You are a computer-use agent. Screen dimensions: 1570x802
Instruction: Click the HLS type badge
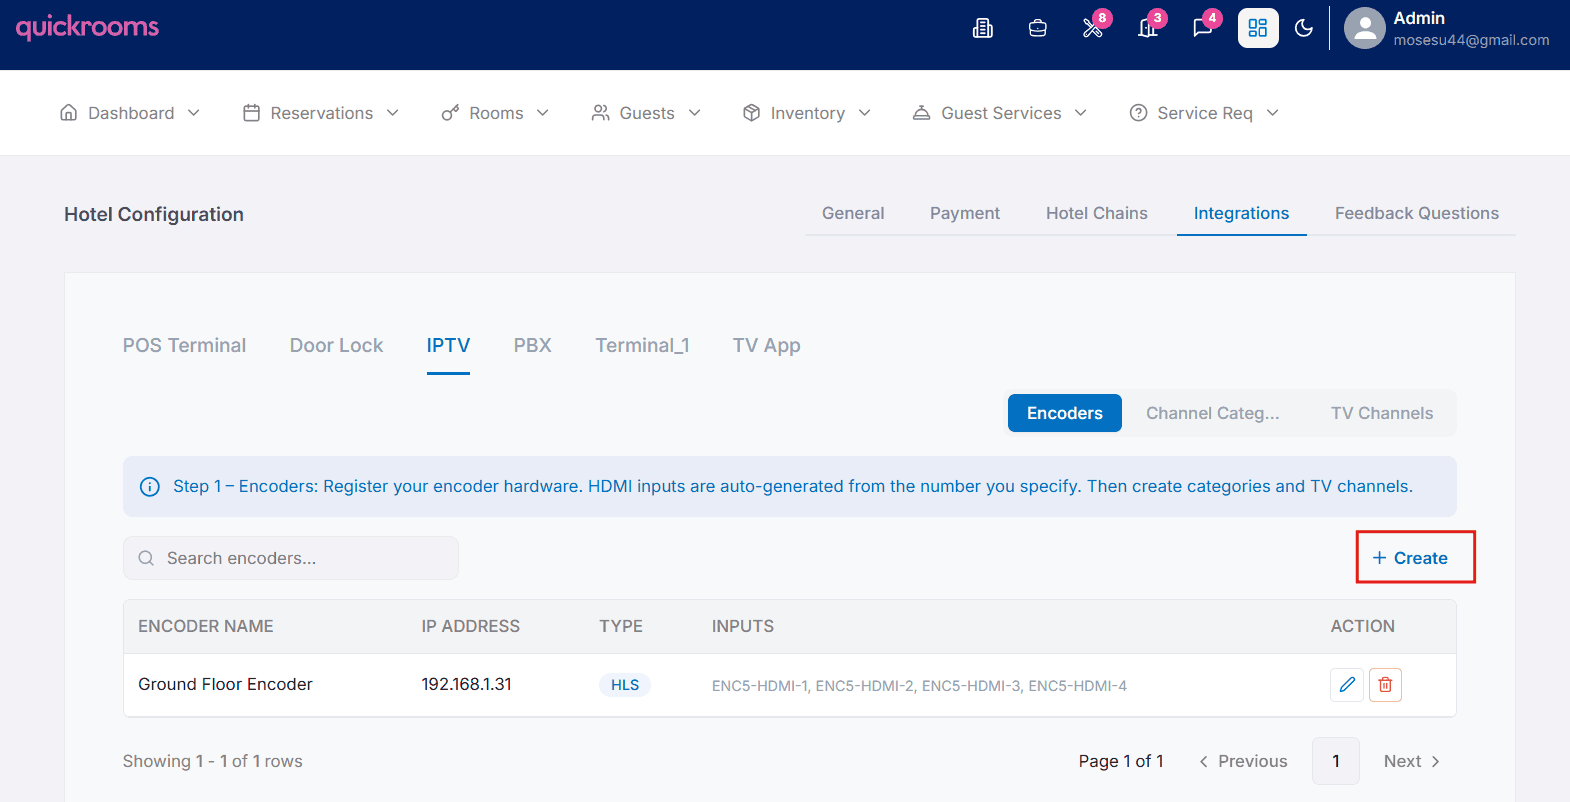click(x=625, y=685)
